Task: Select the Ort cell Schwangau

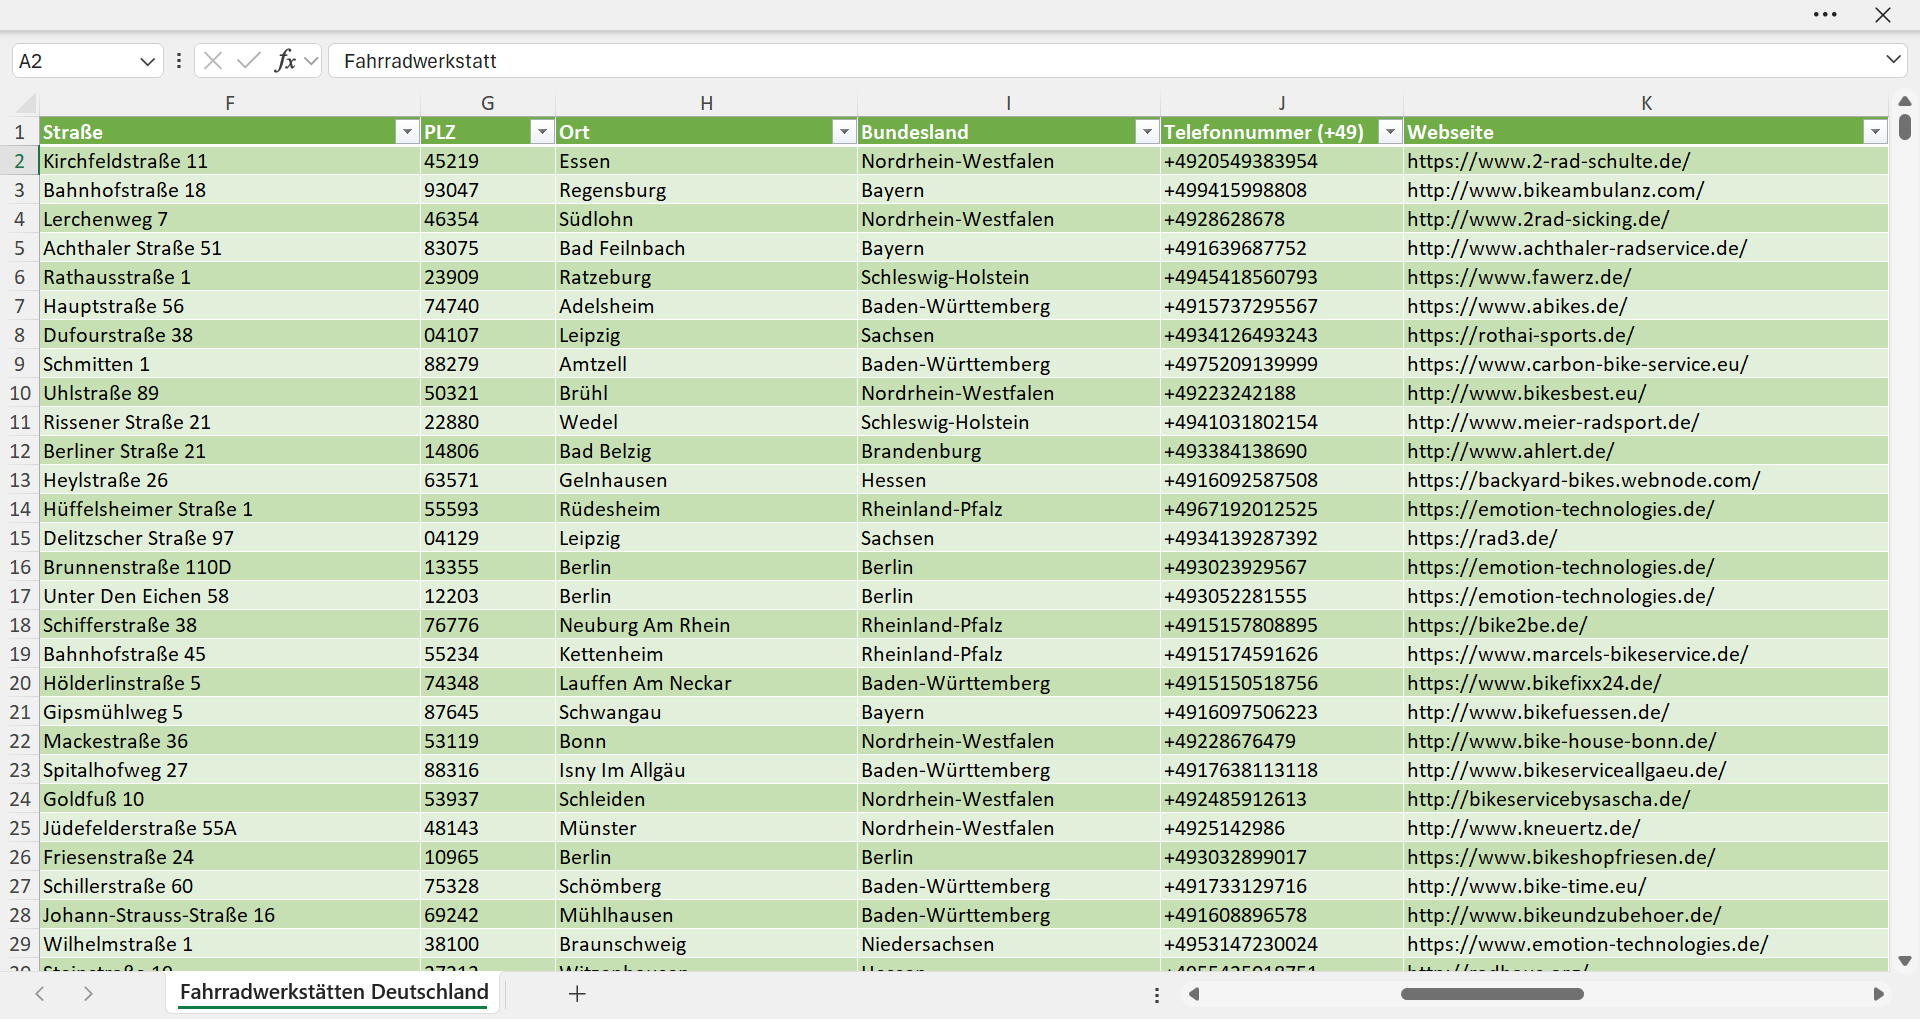Action: click(x=706, y=712)
